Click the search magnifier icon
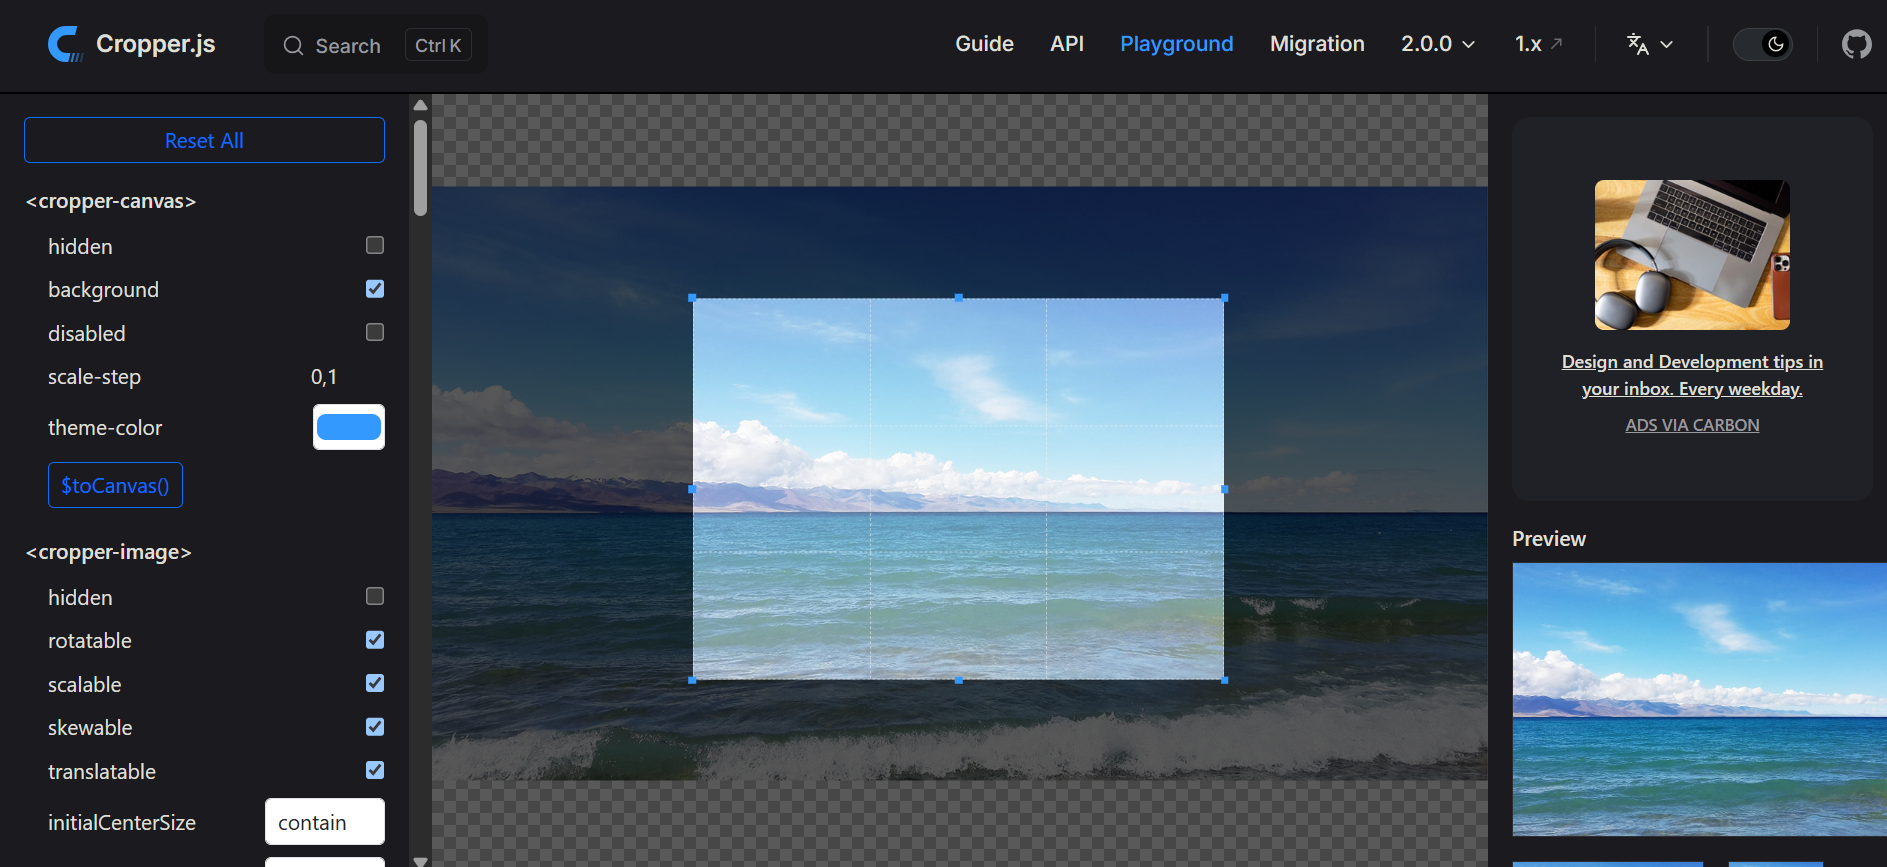Viewport: 1887px width, 867px height. tap(293, 46)
